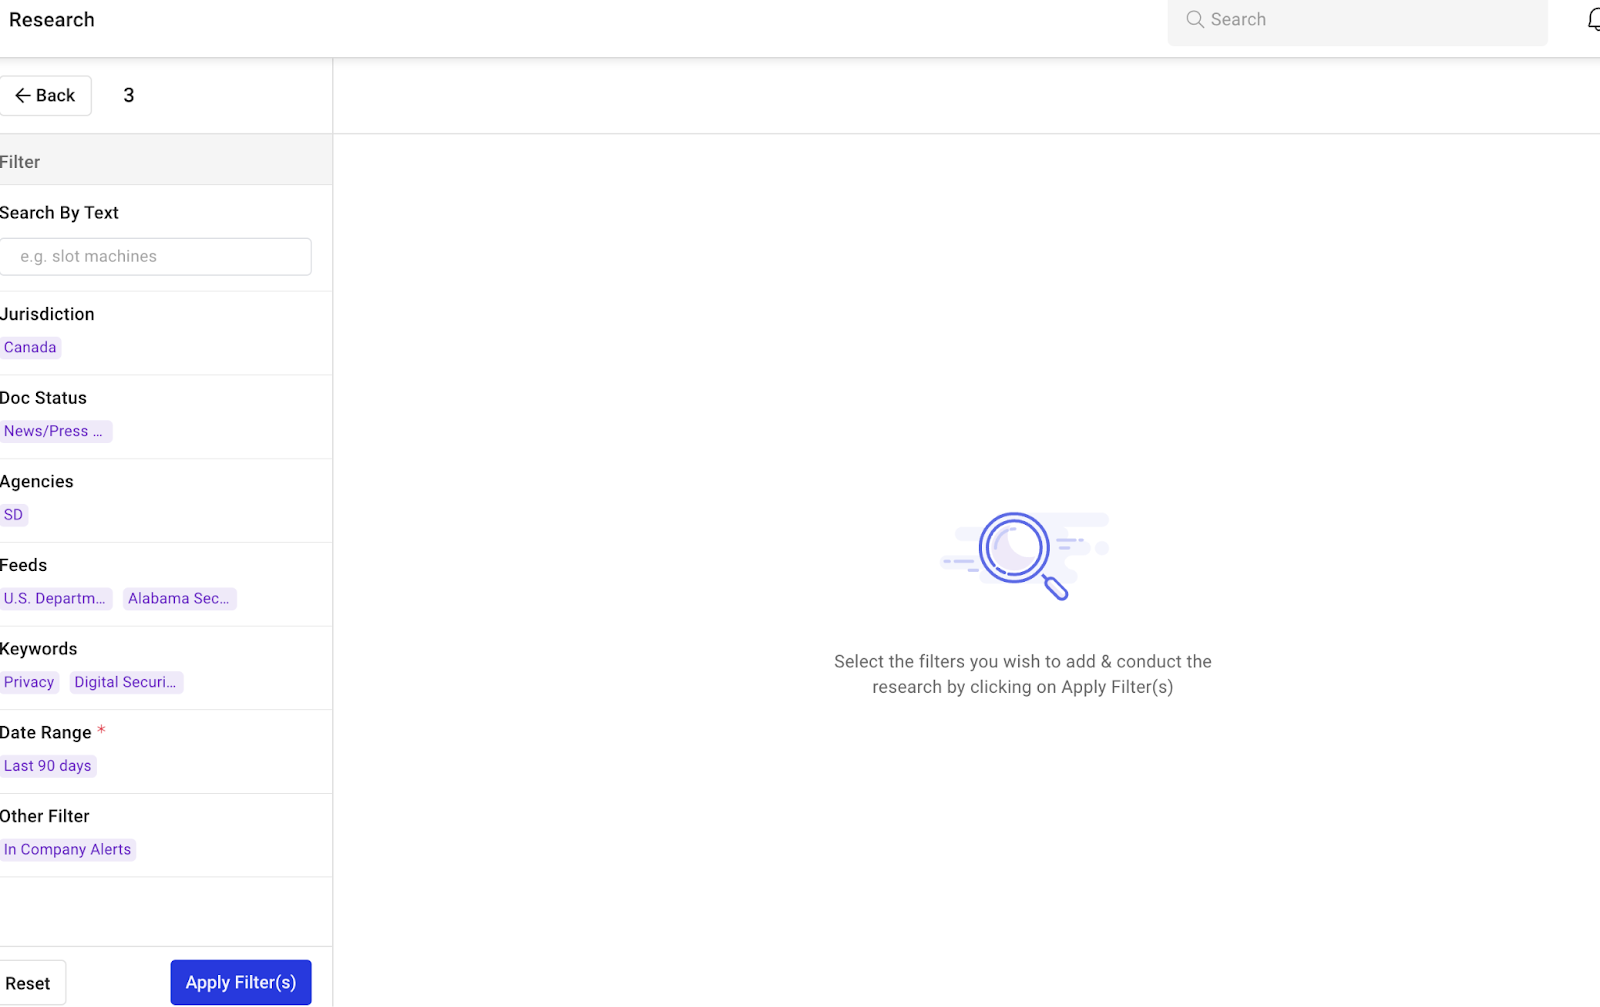Image resolution: width=1600 pixels, height=1007 pixels.
Task: Go back using the Back button
Action: pyautogui.click(x=45, y=96)
